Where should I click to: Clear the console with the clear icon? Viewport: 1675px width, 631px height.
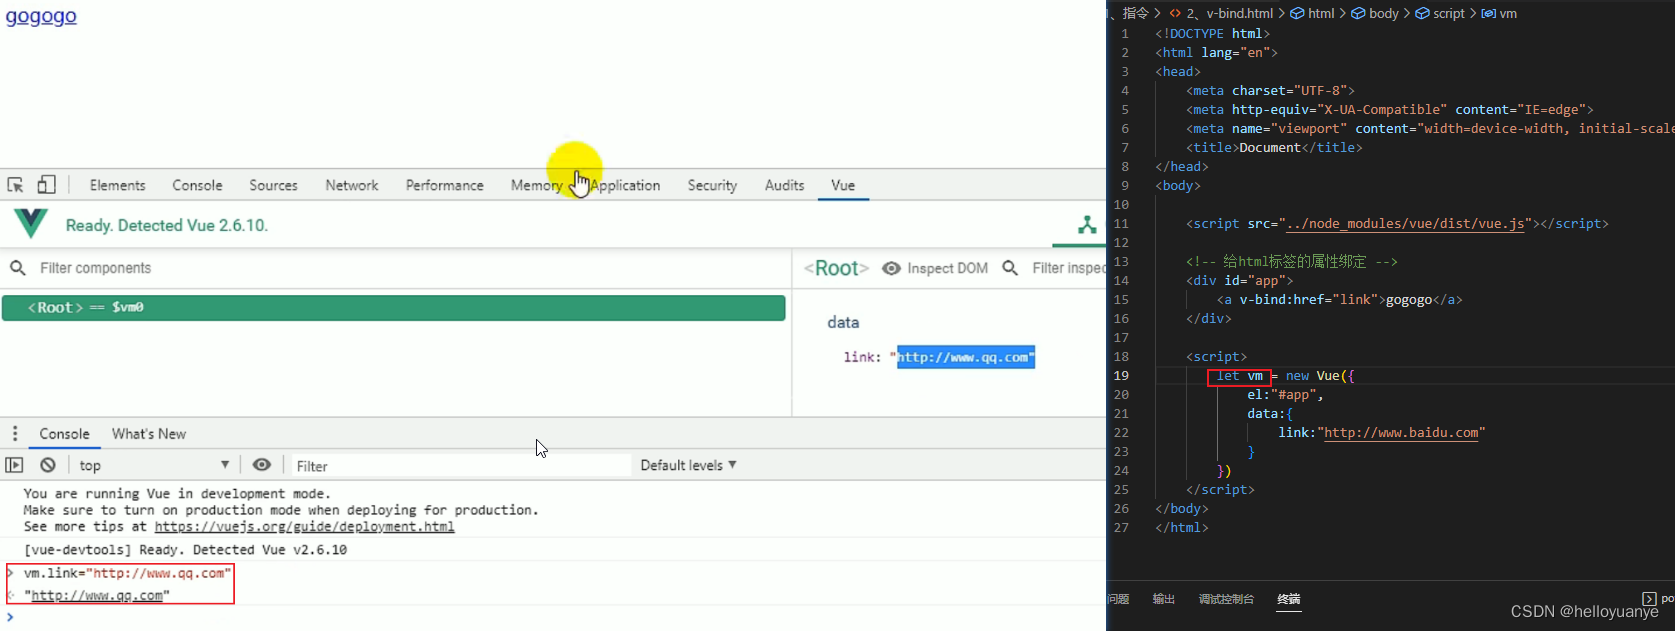coord(47,465)
